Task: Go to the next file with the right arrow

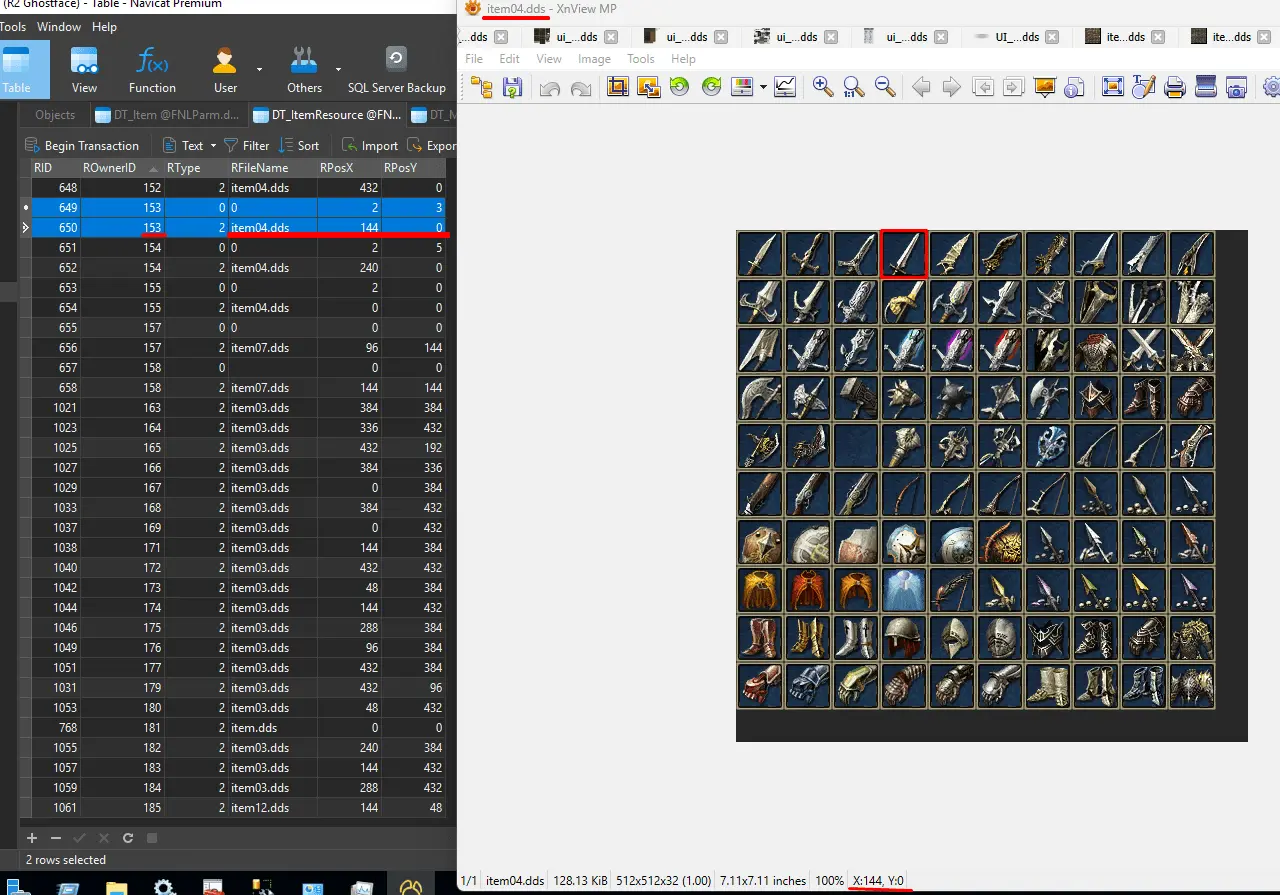Action: coord(952,87)
